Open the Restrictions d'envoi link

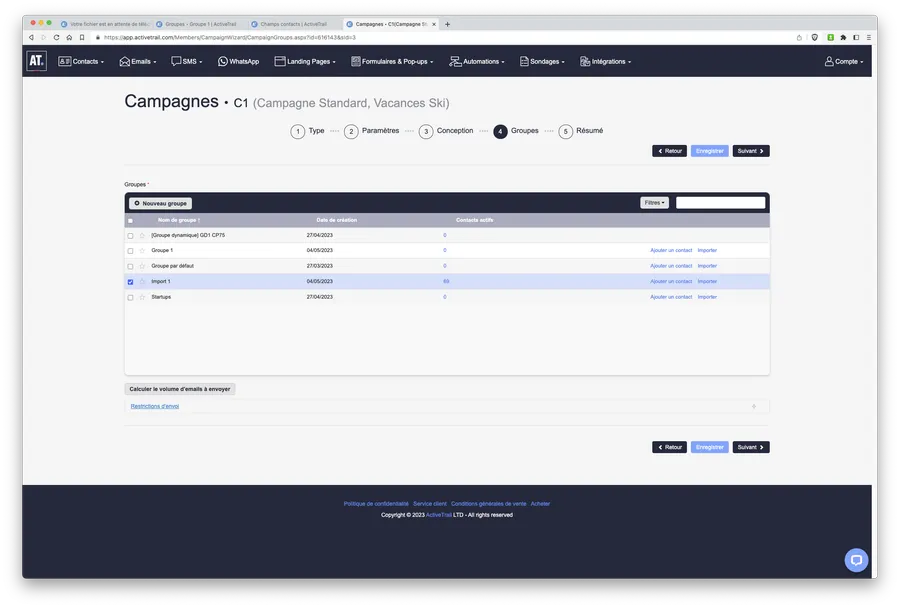point(154,406)
